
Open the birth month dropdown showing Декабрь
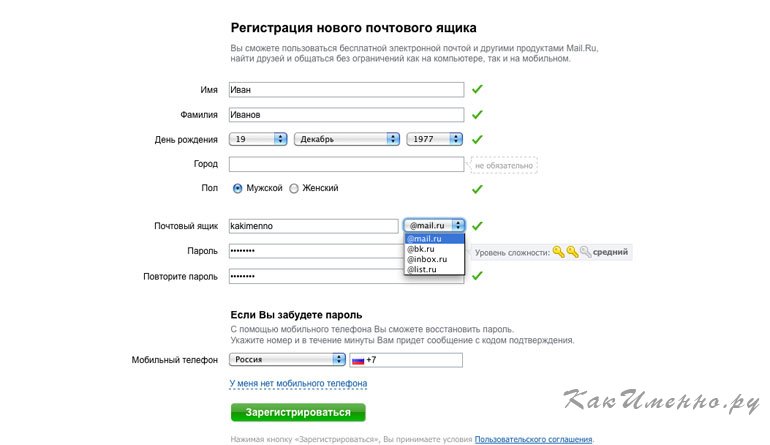(347, 139)
